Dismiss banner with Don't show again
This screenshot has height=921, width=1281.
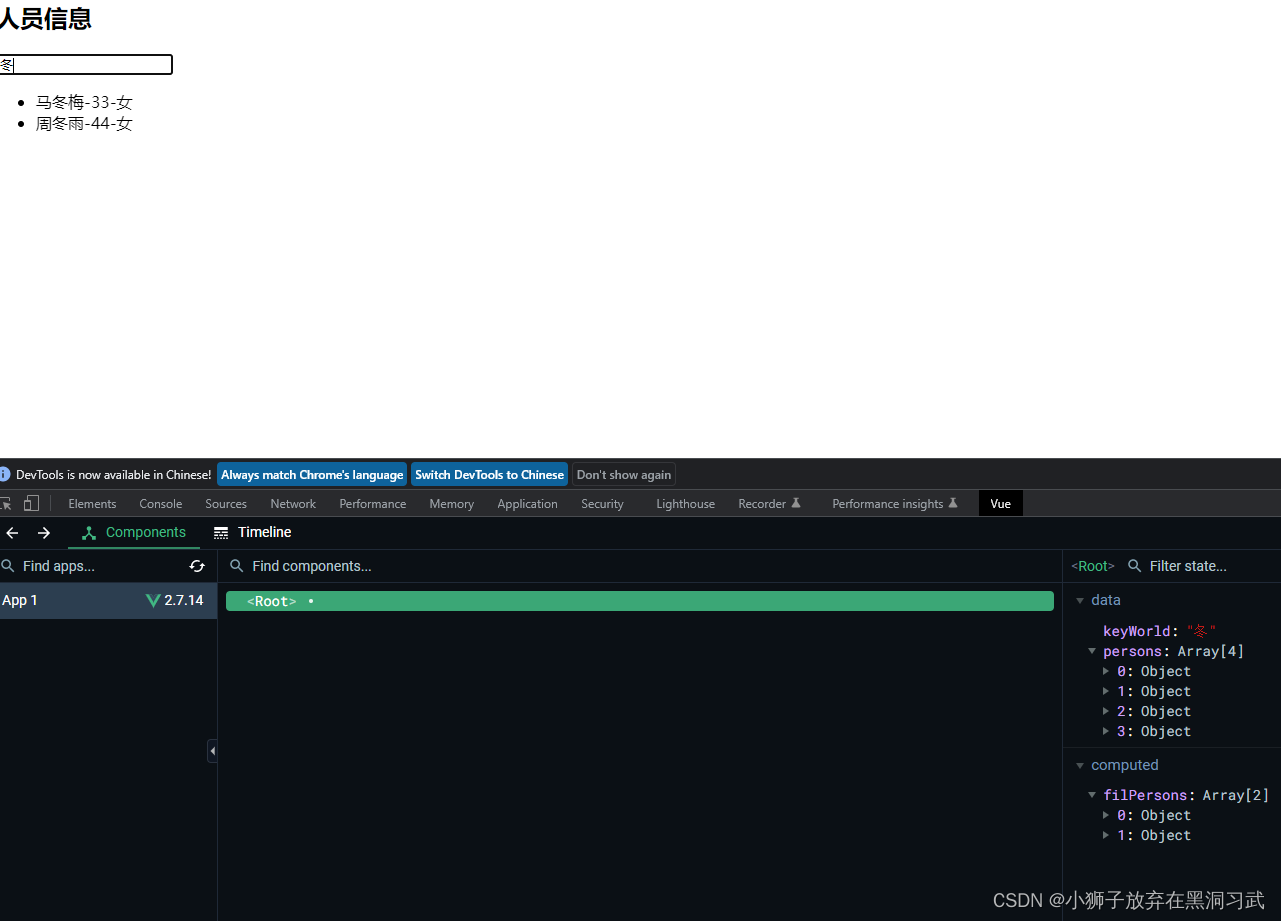point(623,474)
